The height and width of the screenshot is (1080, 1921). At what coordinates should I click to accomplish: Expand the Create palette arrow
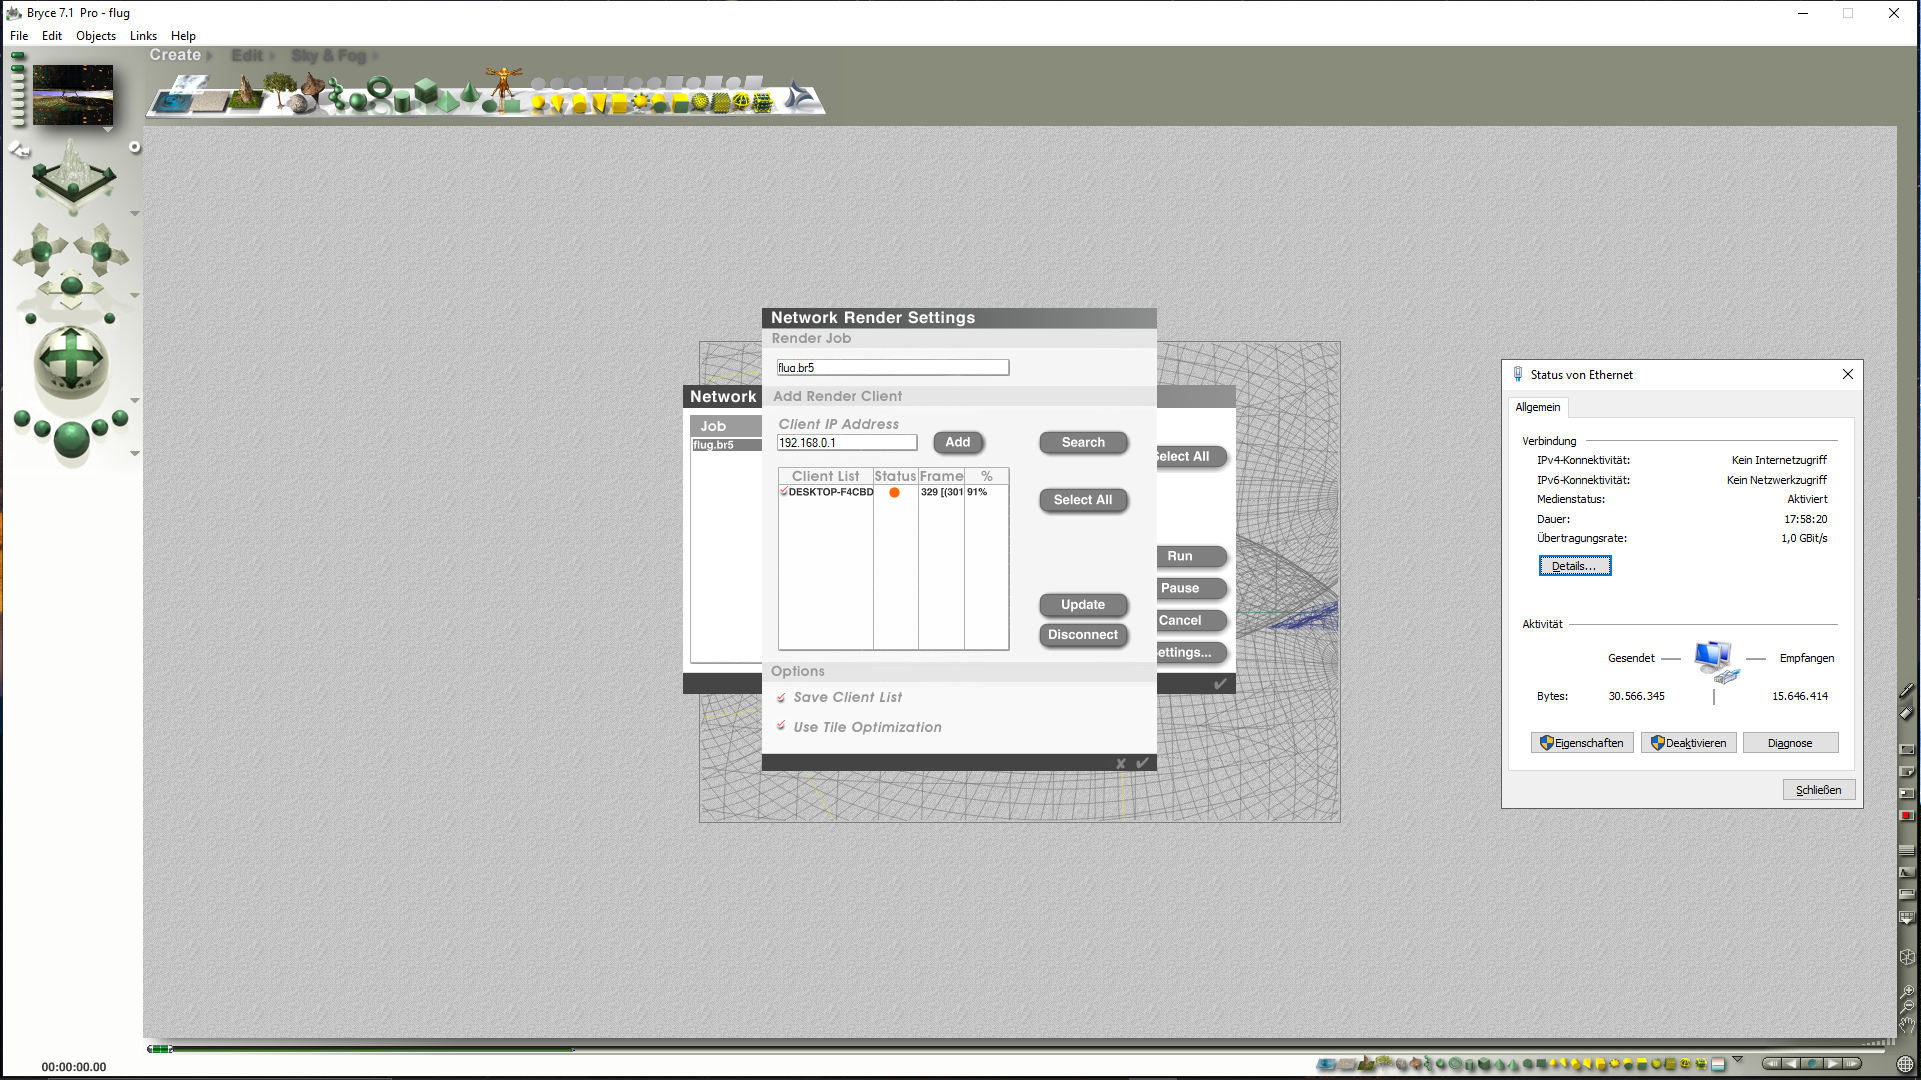tap(208, 56)
